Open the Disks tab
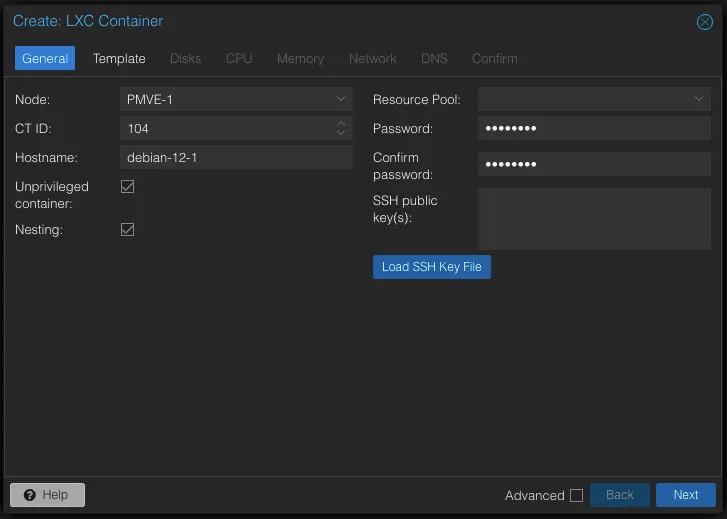The width and height of the screenshot is (727, 519). coord(185,58)
